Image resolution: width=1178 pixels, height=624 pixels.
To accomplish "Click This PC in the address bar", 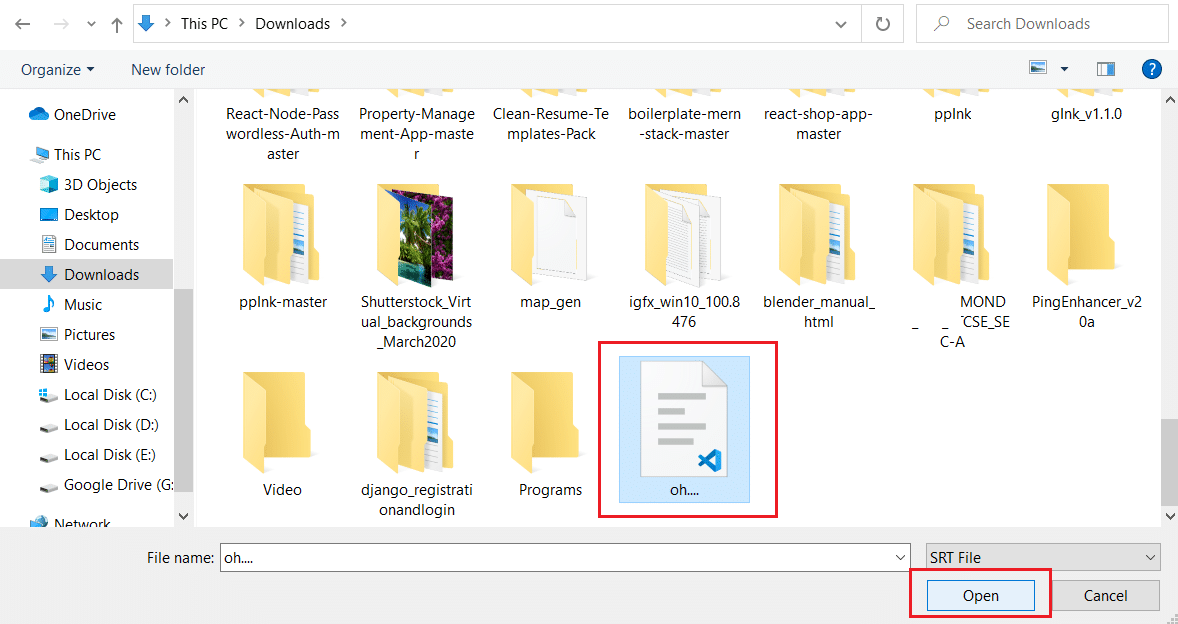I will click(204, 23).
